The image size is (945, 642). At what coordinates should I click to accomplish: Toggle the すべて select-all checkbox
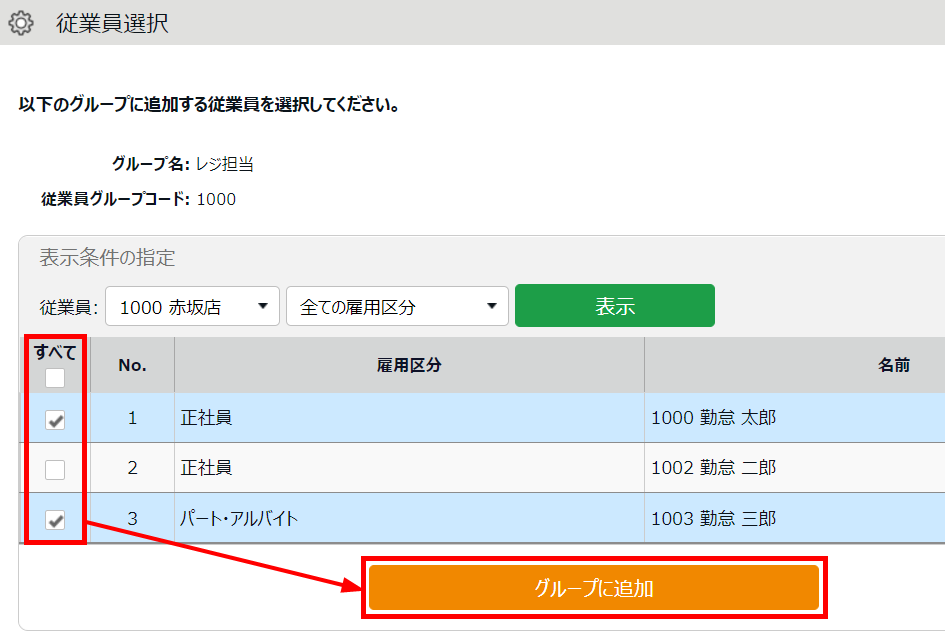pos(55,378)
